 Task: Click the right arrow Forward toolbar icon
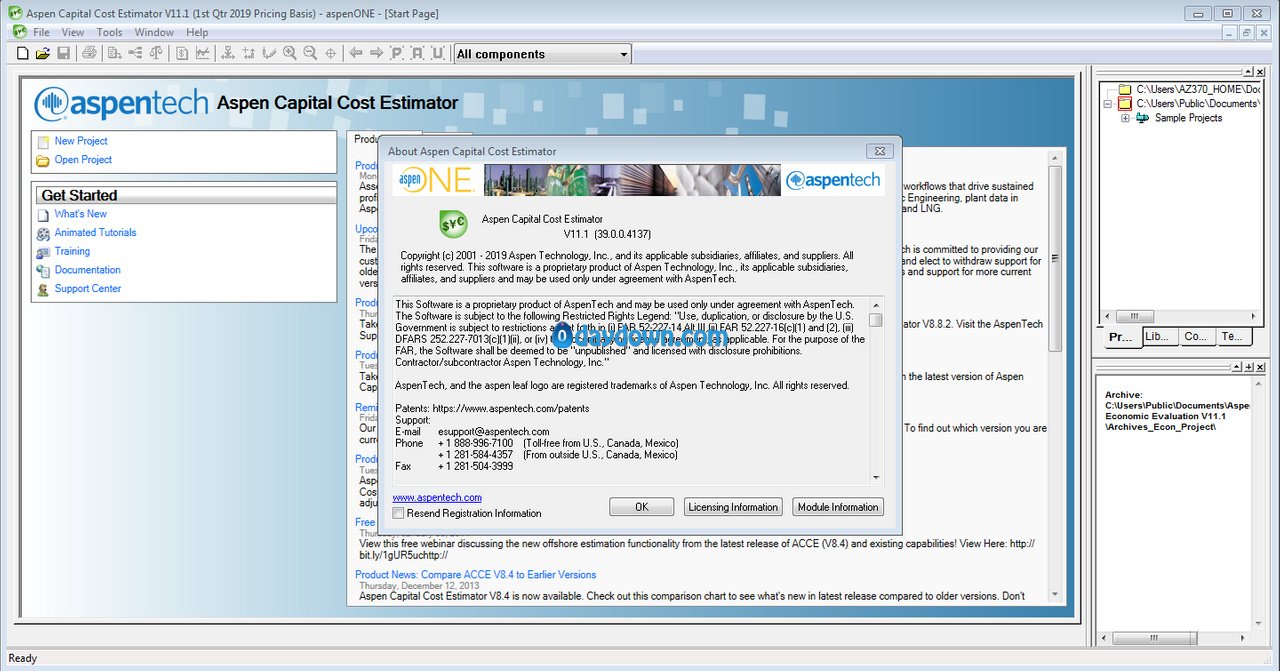coord(376,53)
